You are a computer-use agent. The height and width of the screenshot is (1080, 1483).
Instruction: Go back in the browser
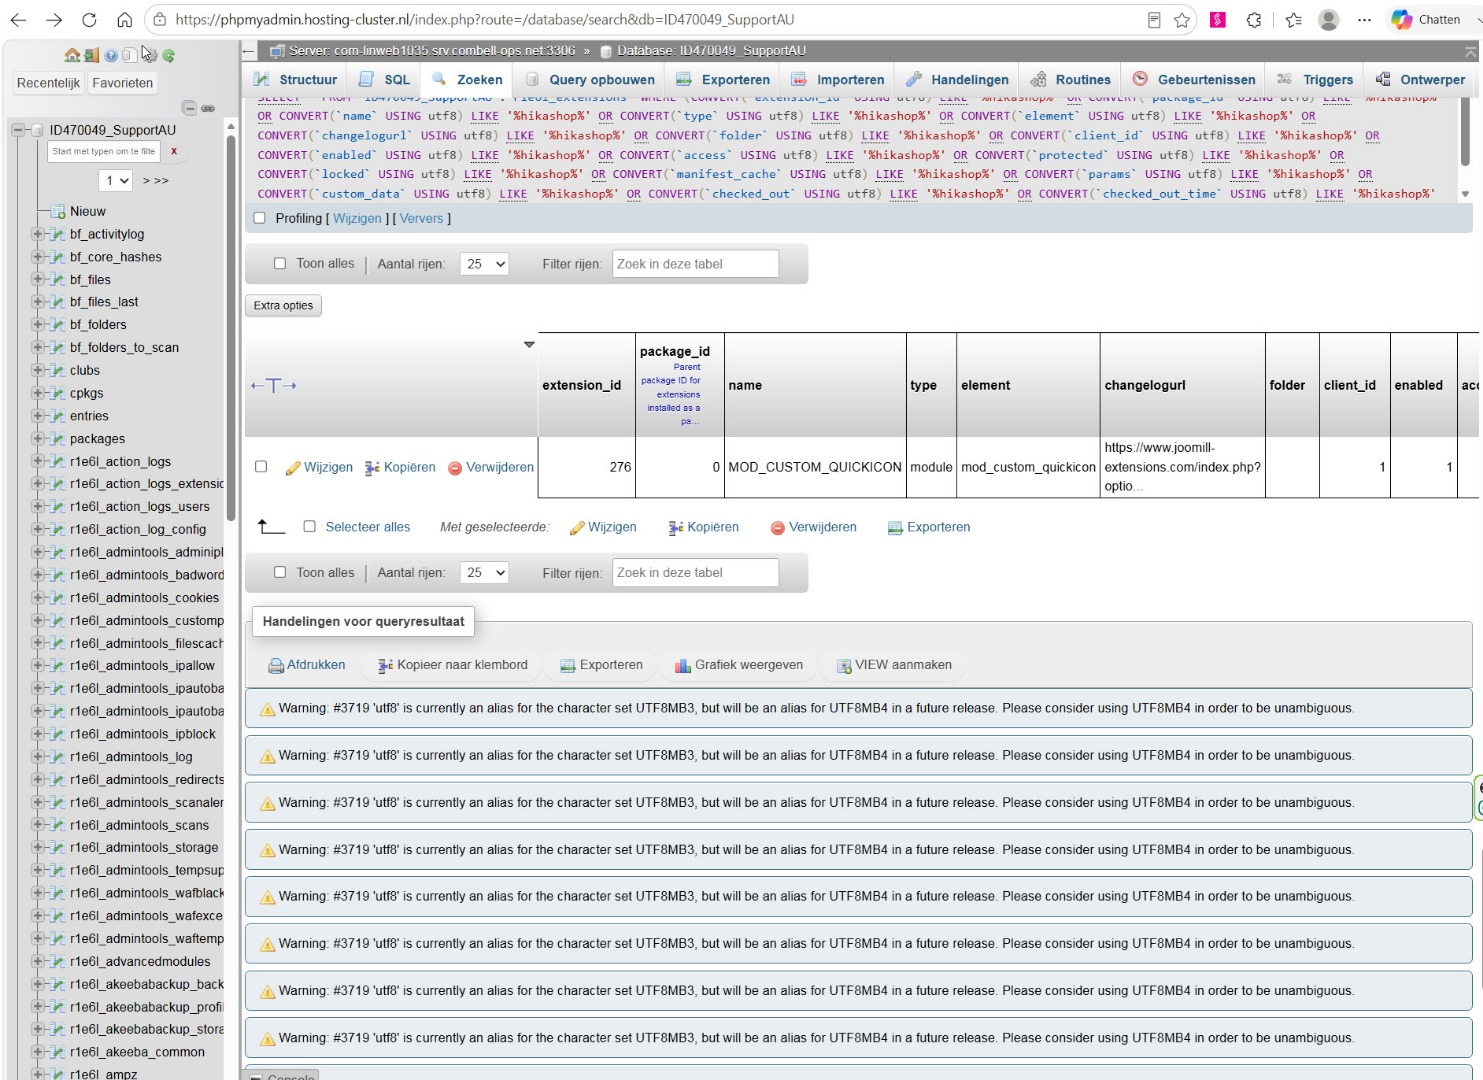click(x=20, y=19)
